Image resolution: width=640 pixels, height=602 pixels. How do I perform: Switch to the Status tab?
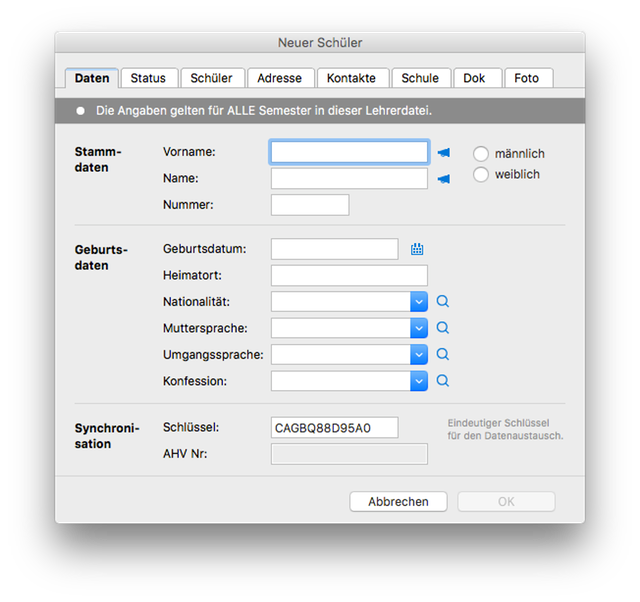click(148, 78)
